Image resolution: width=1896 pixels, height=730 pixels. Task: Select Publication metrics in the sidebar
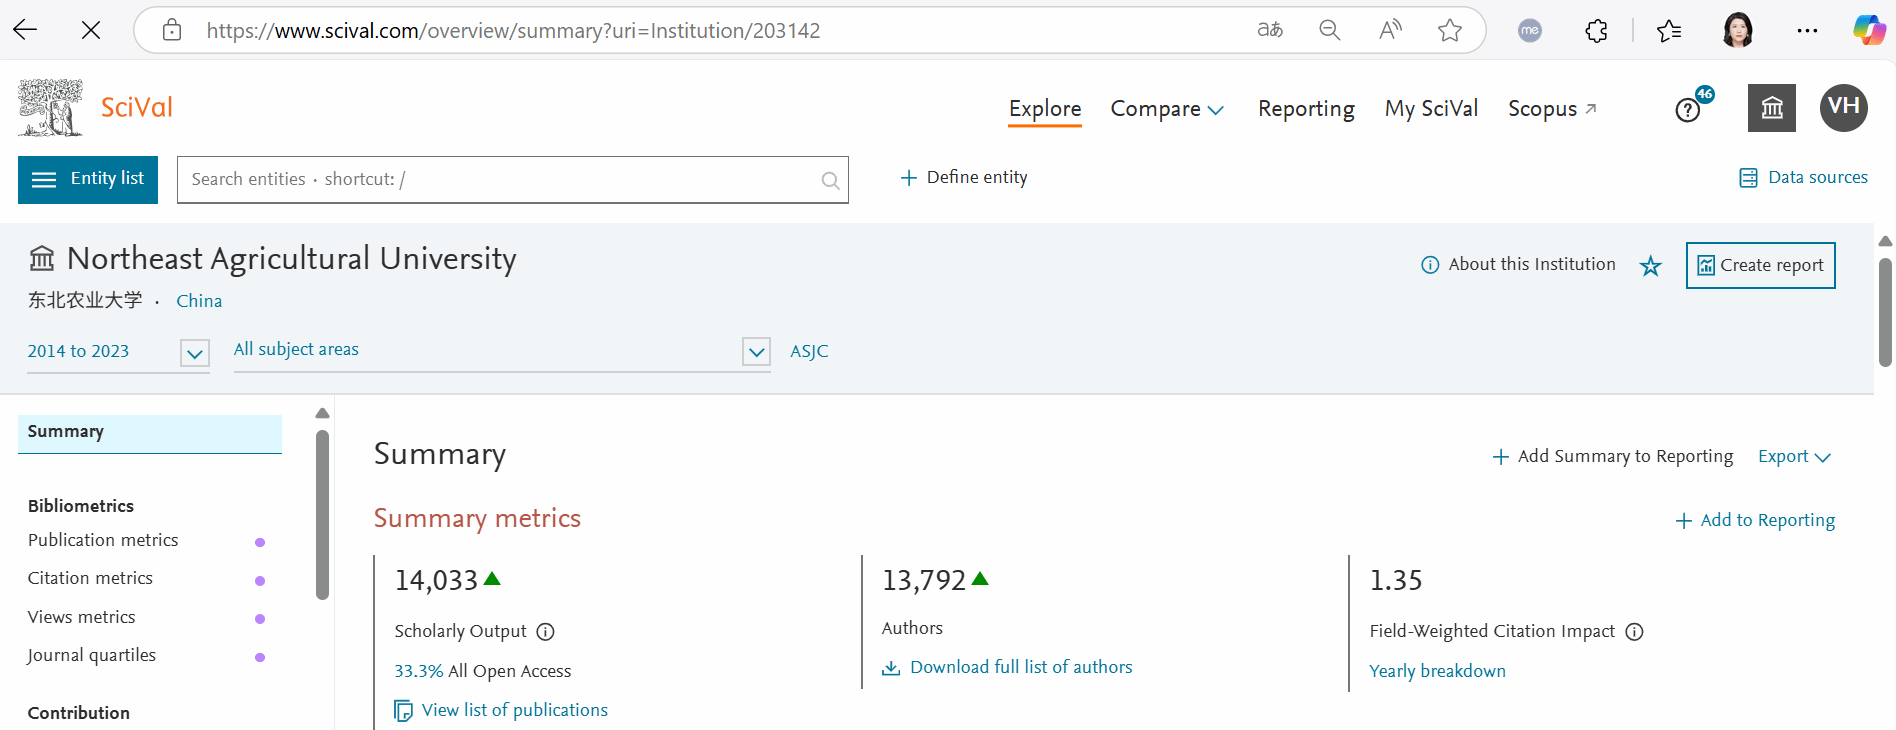(x=103, y=540)
